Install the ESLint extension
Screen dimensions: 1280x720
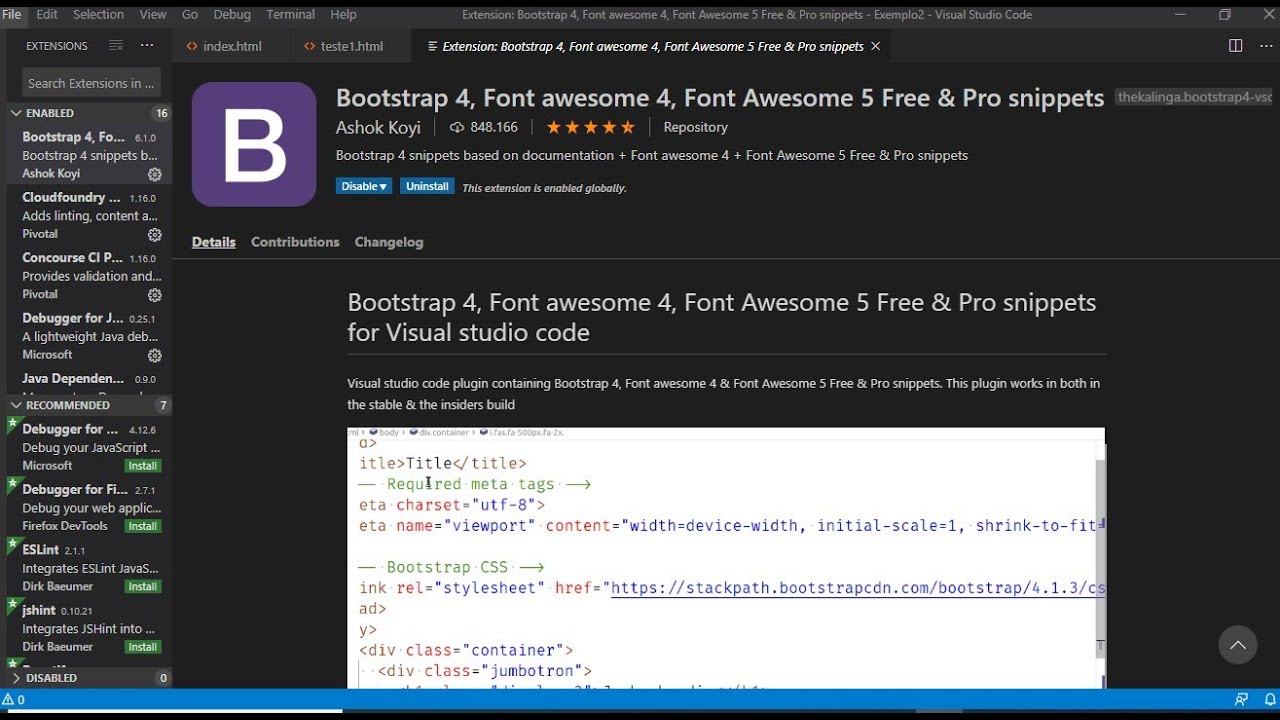tap(143, 586)
